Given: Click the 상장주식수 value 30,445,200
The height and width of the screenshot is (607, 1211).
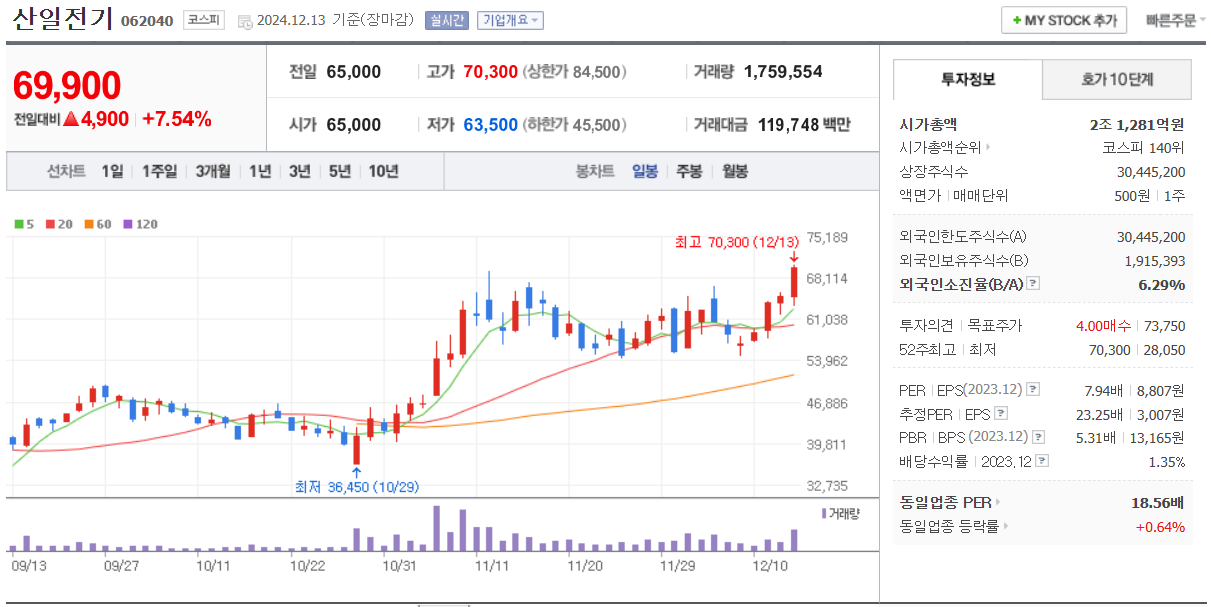Looking at the screenshot, I should pos(1151,172).
